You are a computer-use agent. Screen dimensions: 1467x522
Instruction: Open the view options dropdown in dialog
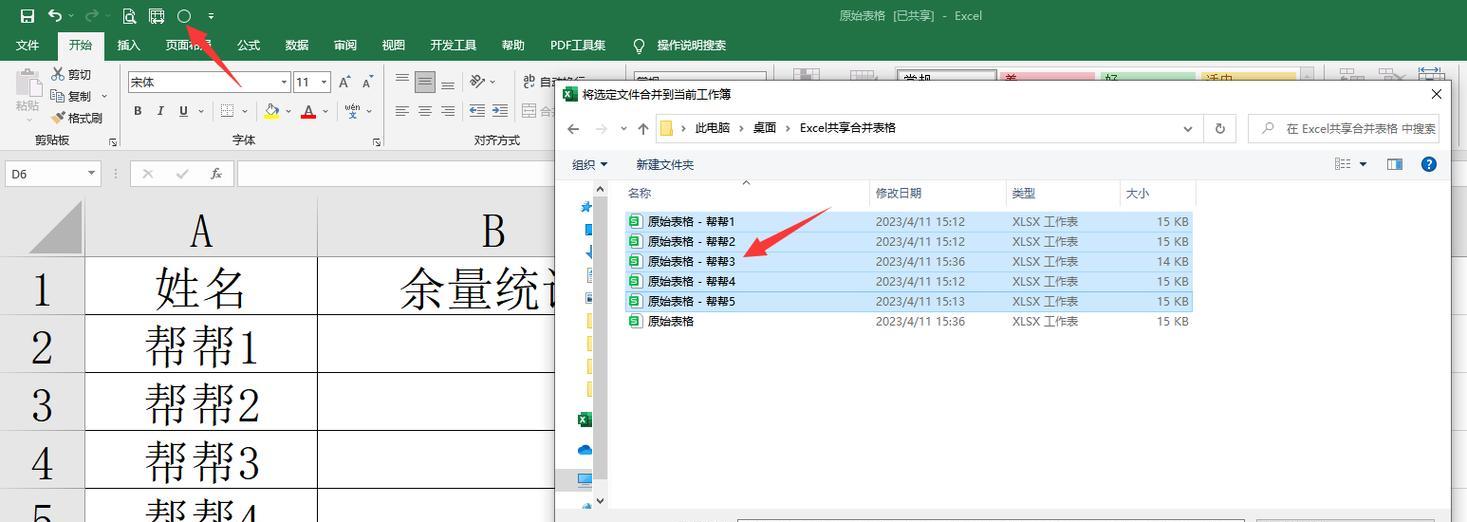1363,164
